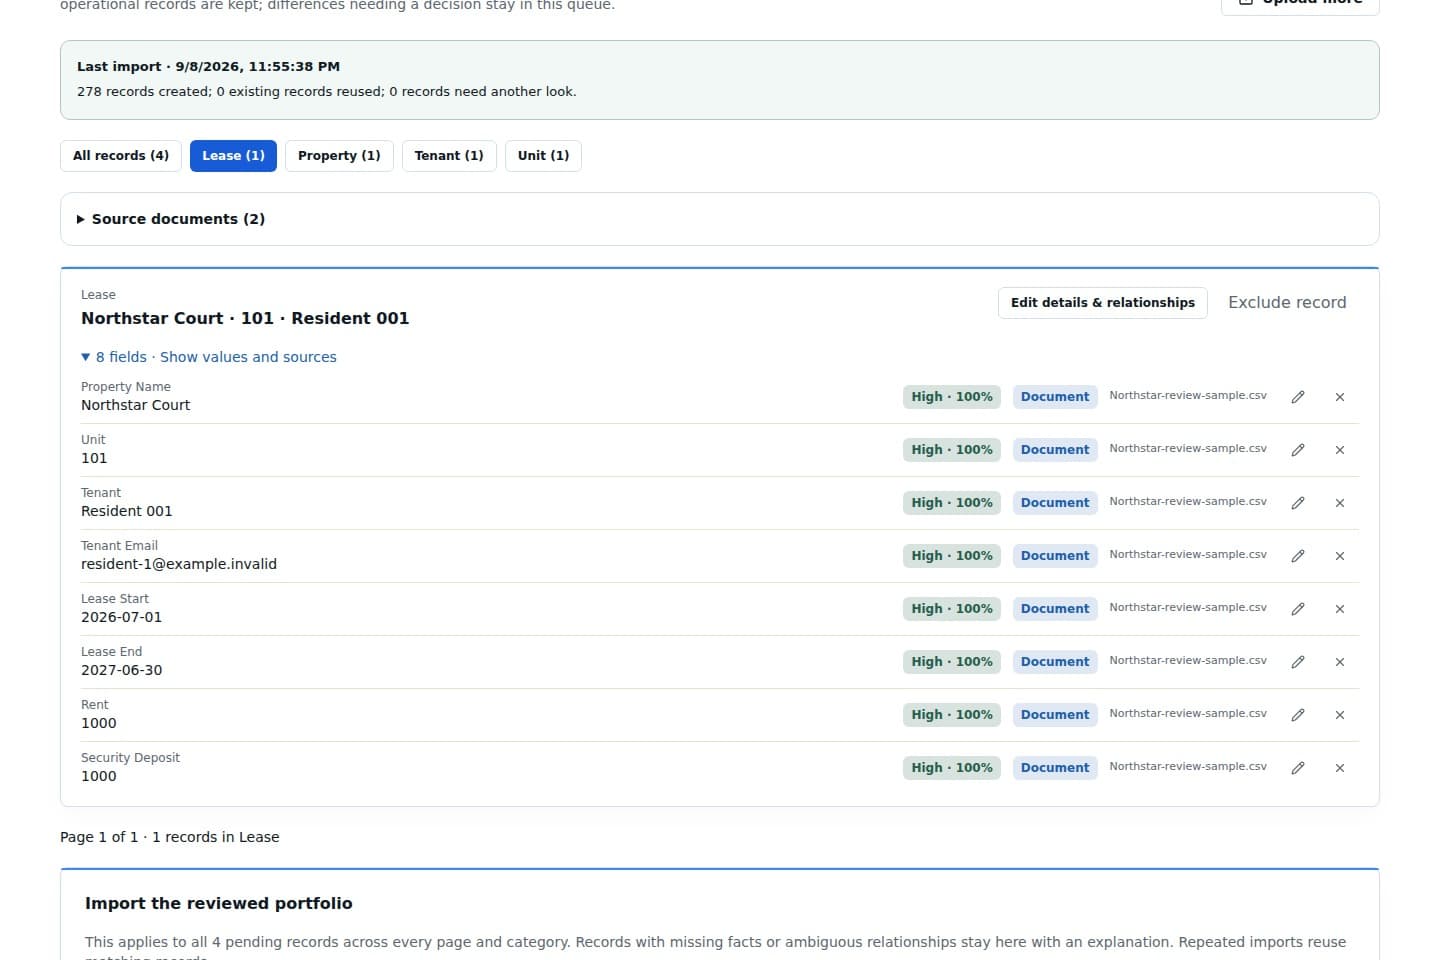The height and width of the screenshot is (960, 1440).
Task: Edit the Lease End date
Action: point(1298,662)
